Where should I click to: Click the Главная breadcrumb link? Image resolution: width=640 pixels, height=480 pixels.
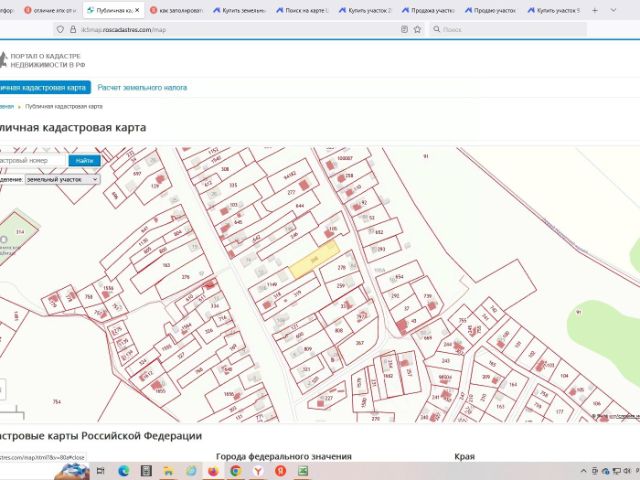tap(7, 107)
